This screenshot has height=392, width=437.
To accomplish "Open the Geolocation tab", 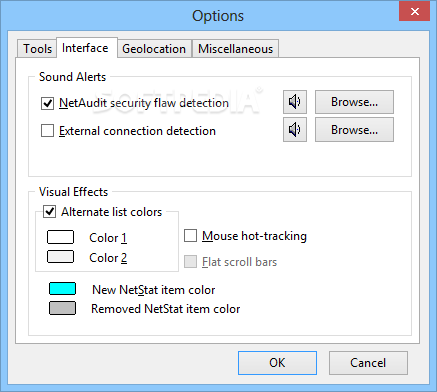I will pos(154,49).
